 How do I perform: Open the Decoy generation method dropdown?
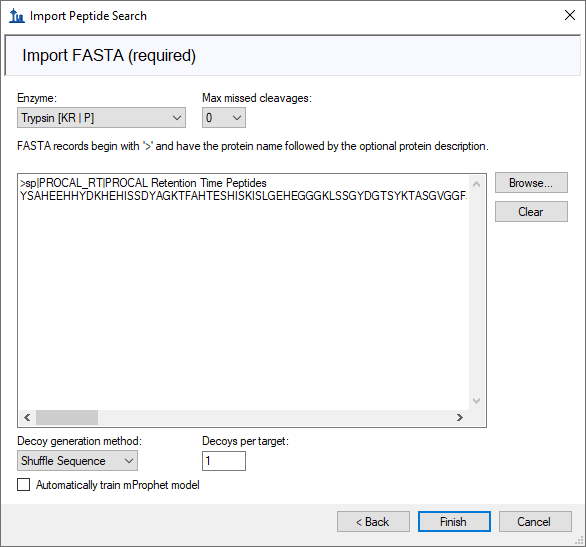pyautogui.click(x=77, y=461)
